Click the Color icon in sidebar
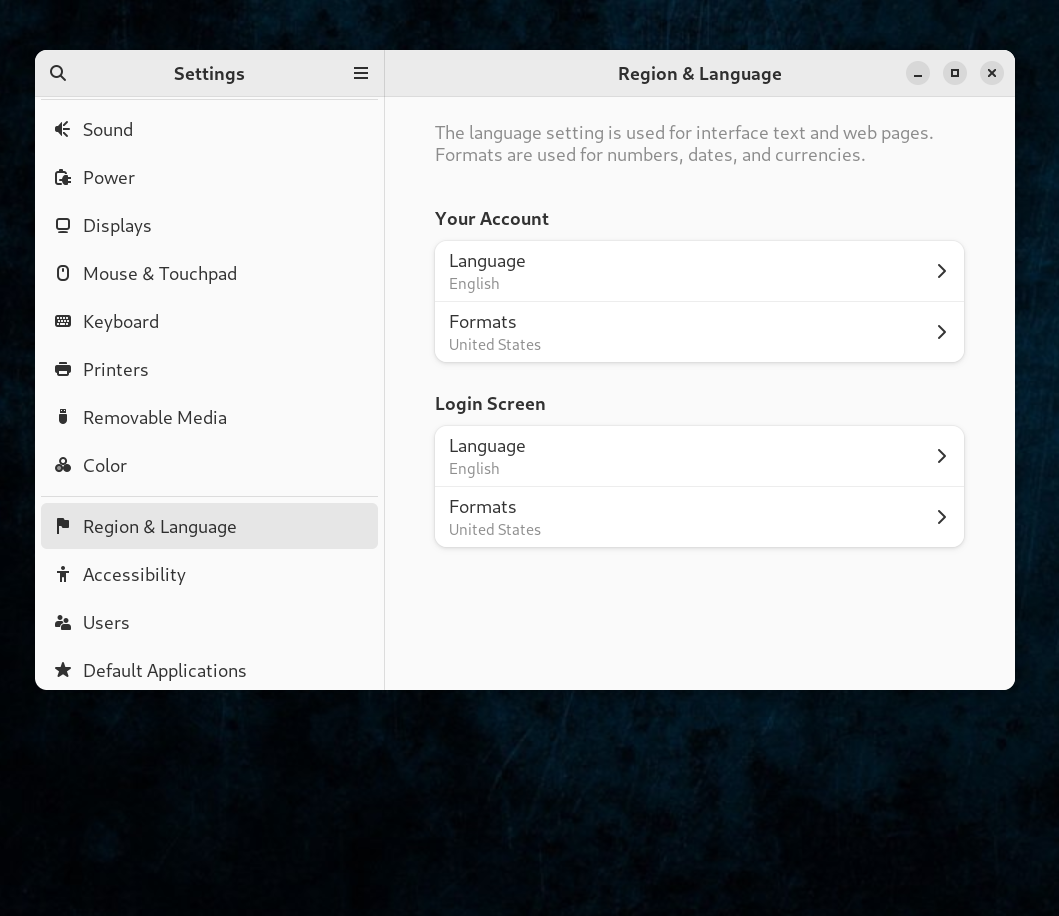 (x=63, y=465)
